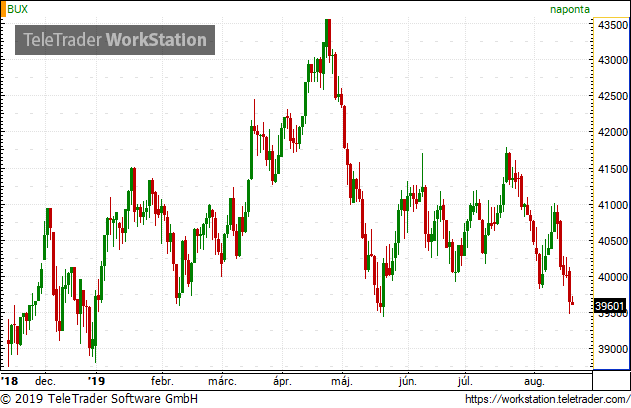Click the jún. month label
This screenshot has height=408, width=631.
click(408, 381)
